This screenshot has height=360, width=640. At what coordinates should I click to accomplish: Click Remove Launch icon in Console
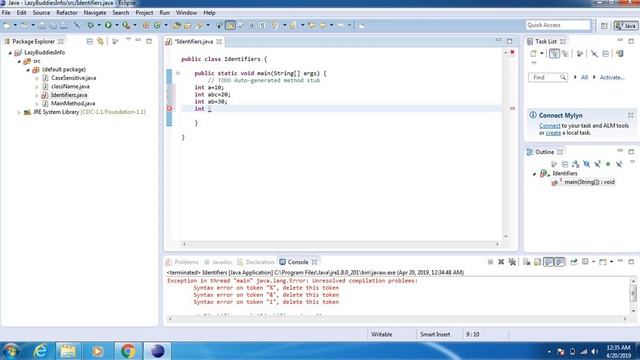click(x=501, y=262)
